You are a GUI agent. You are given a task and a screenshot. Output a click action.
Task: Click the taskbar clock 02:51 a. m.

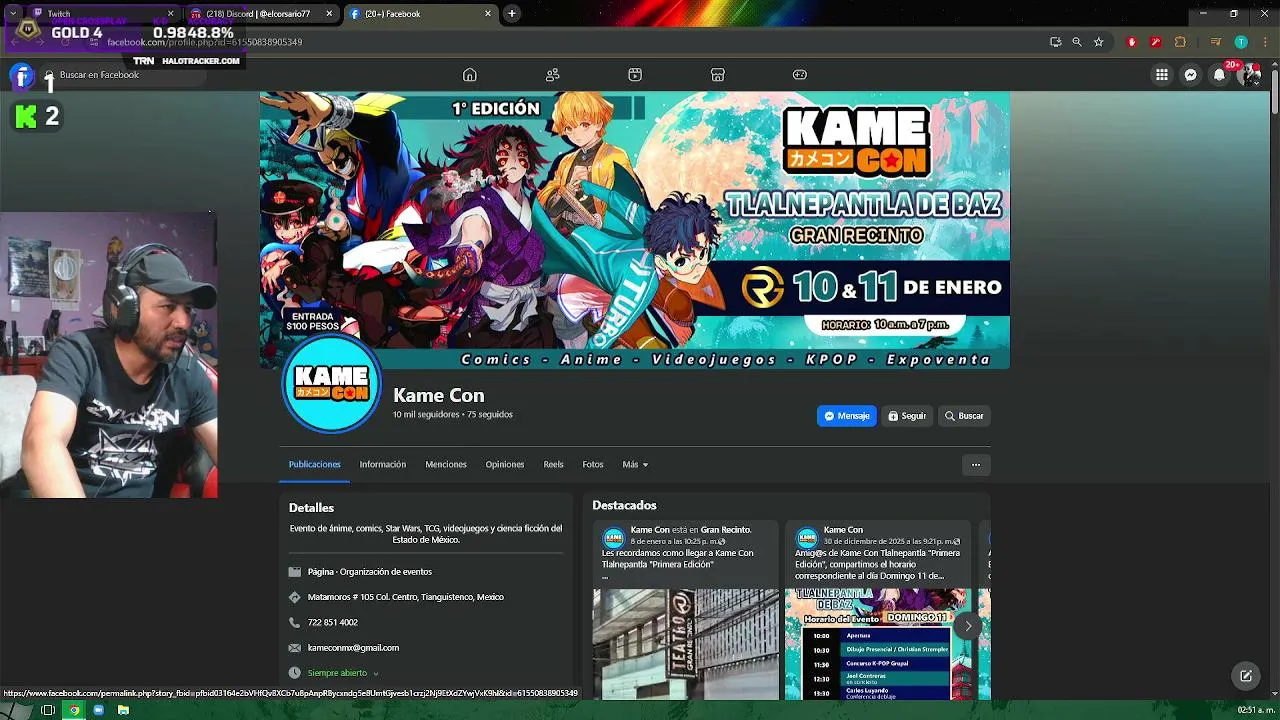point(1255,710)
